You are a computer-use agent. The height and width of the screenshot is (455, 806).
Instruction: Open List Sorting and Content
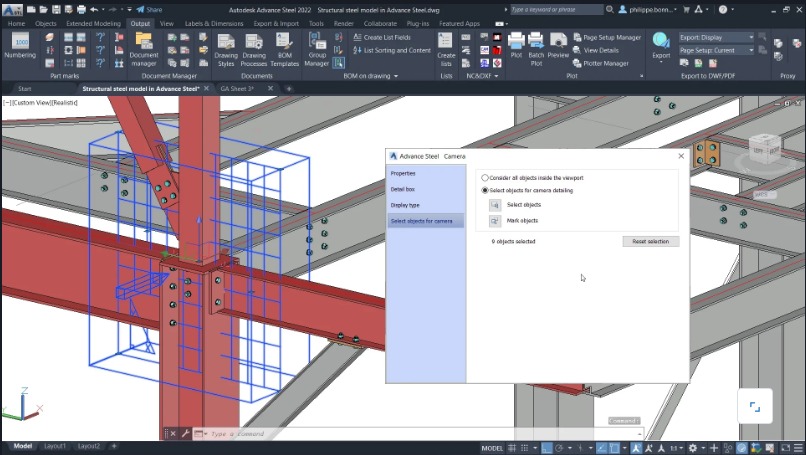click(392, 50)
